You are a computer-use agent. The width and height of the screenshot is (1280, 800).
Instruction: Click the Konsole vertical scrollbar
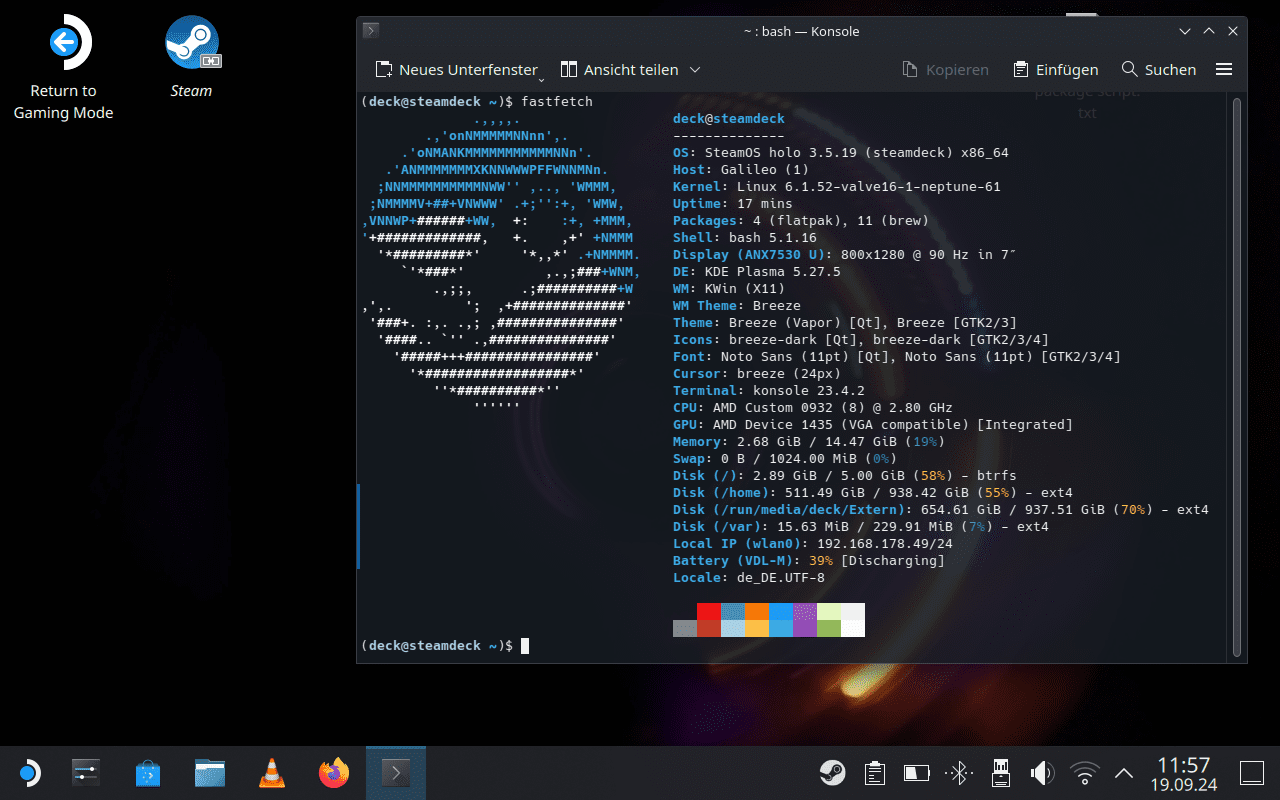pyautogui.click(x=1237, y=375)
